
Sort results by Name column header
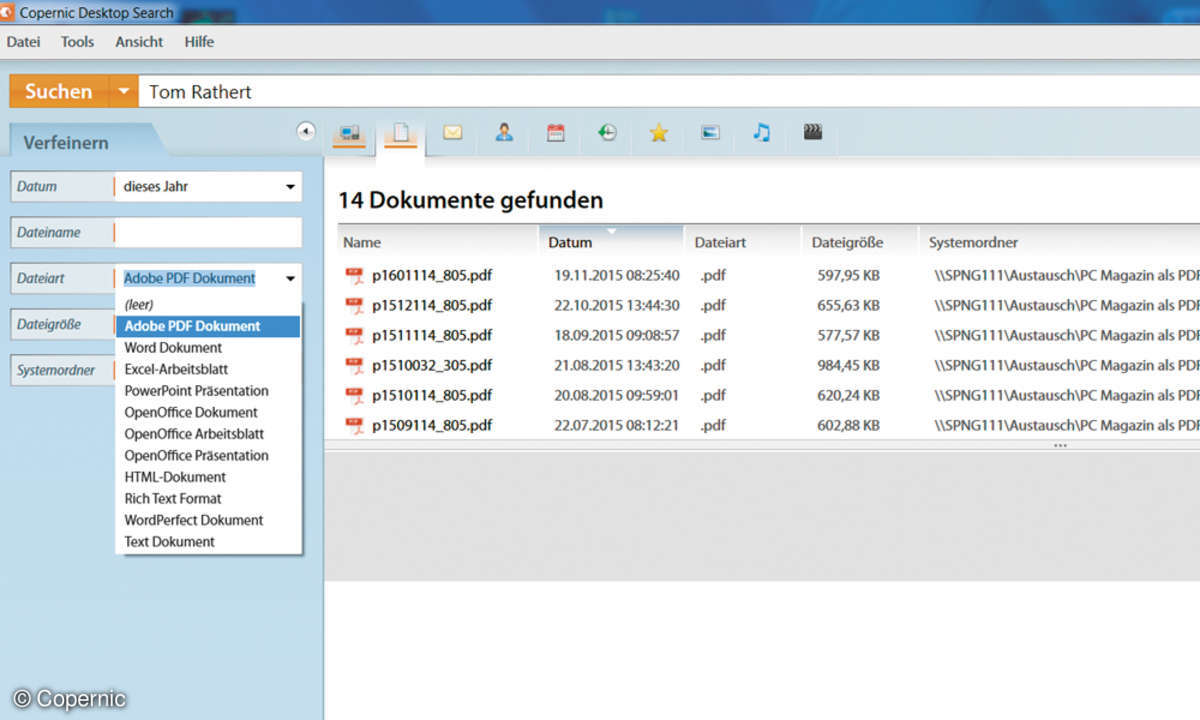438,242
